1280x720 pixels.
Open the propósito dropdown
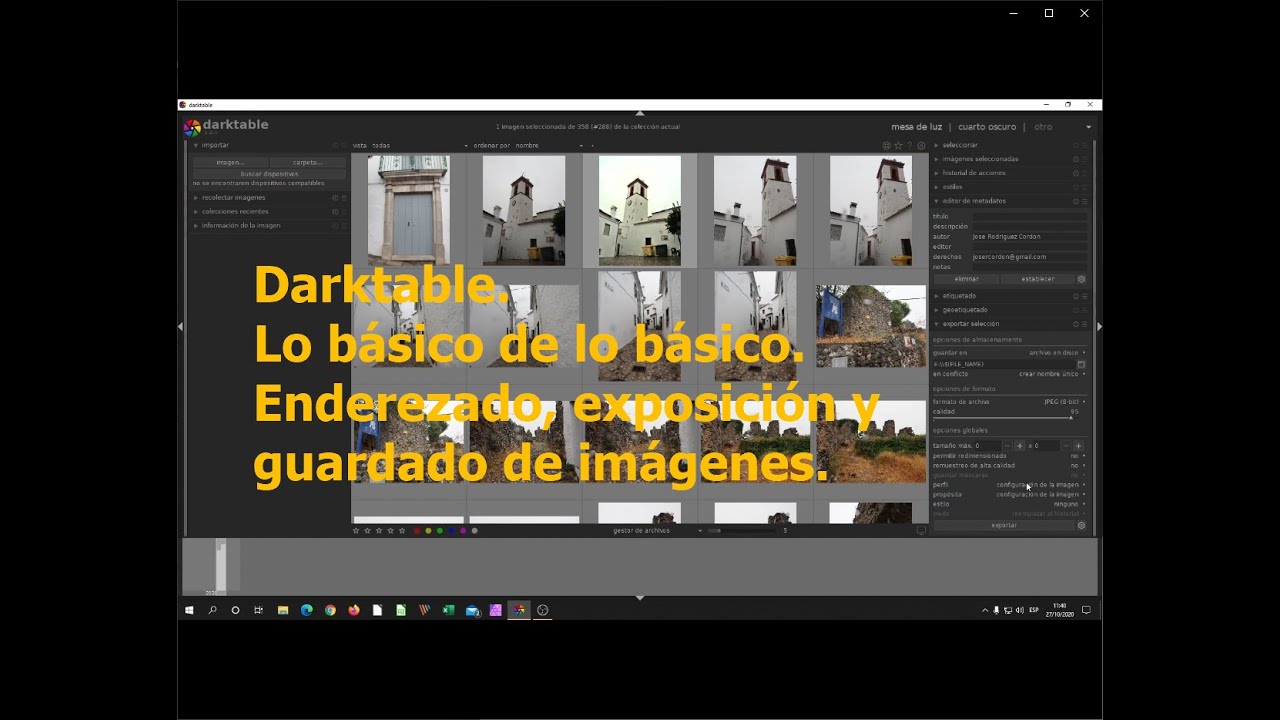pyautogui.click(x=1008, y=494)
